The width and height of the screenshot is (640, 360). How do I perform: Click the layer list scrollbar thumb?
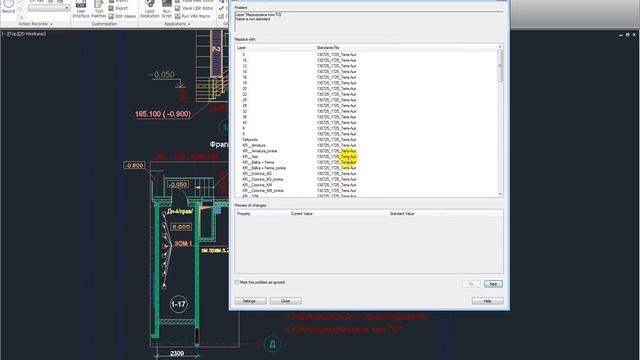pyautogui.click(x=500, y=66)
